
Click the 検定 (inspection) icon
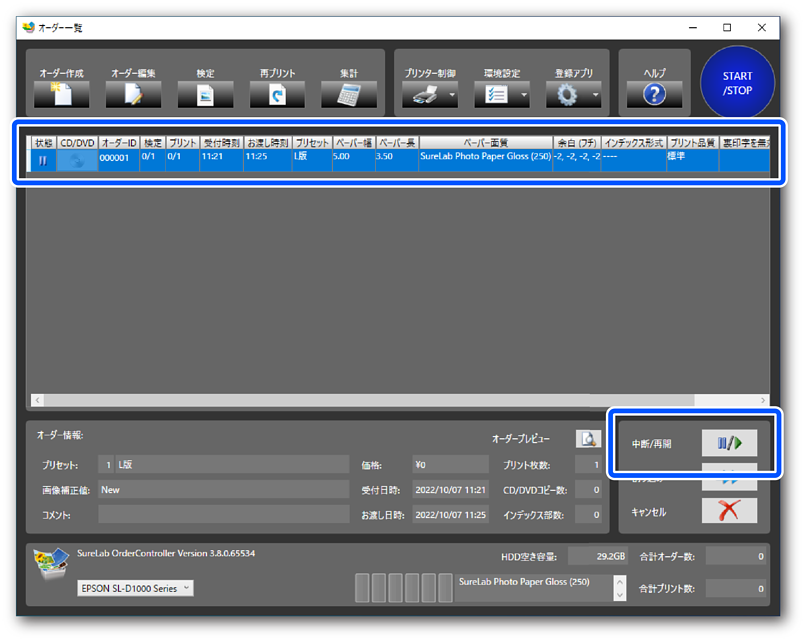pos(205,95)
